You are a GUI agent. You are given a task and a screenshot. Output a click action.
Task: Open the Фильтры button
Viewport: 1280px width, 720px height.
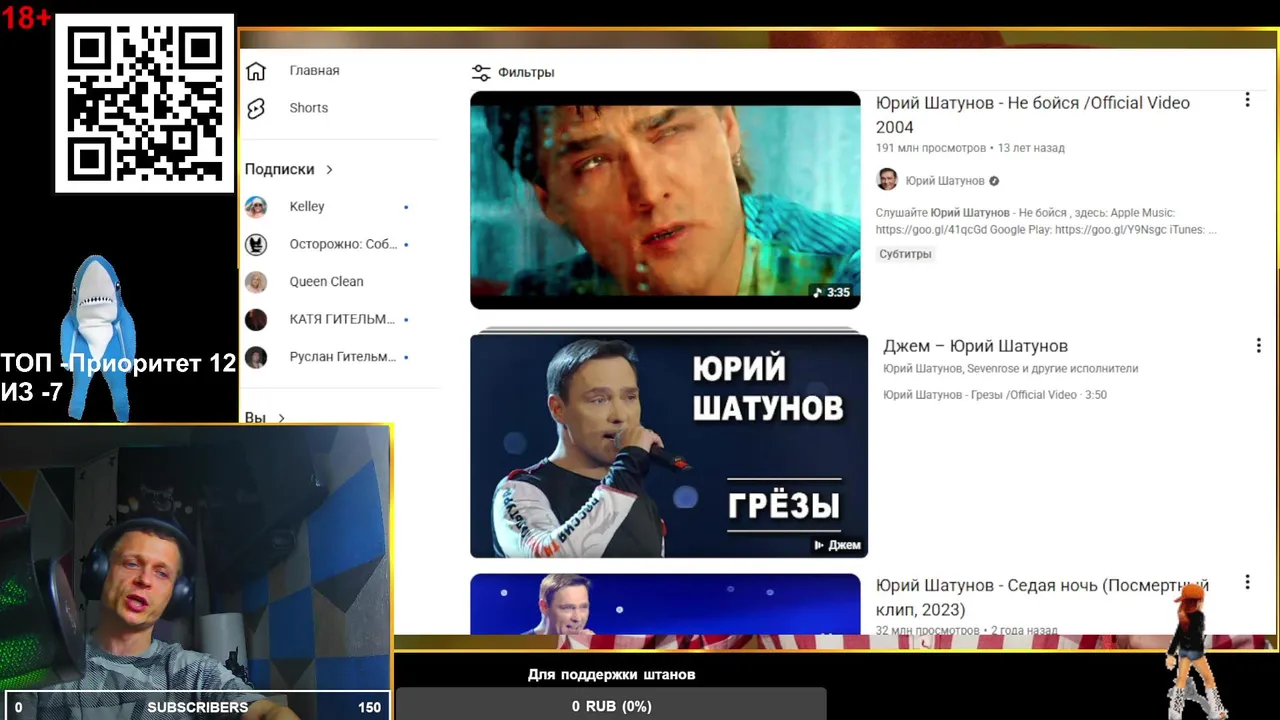pos(513,72)
